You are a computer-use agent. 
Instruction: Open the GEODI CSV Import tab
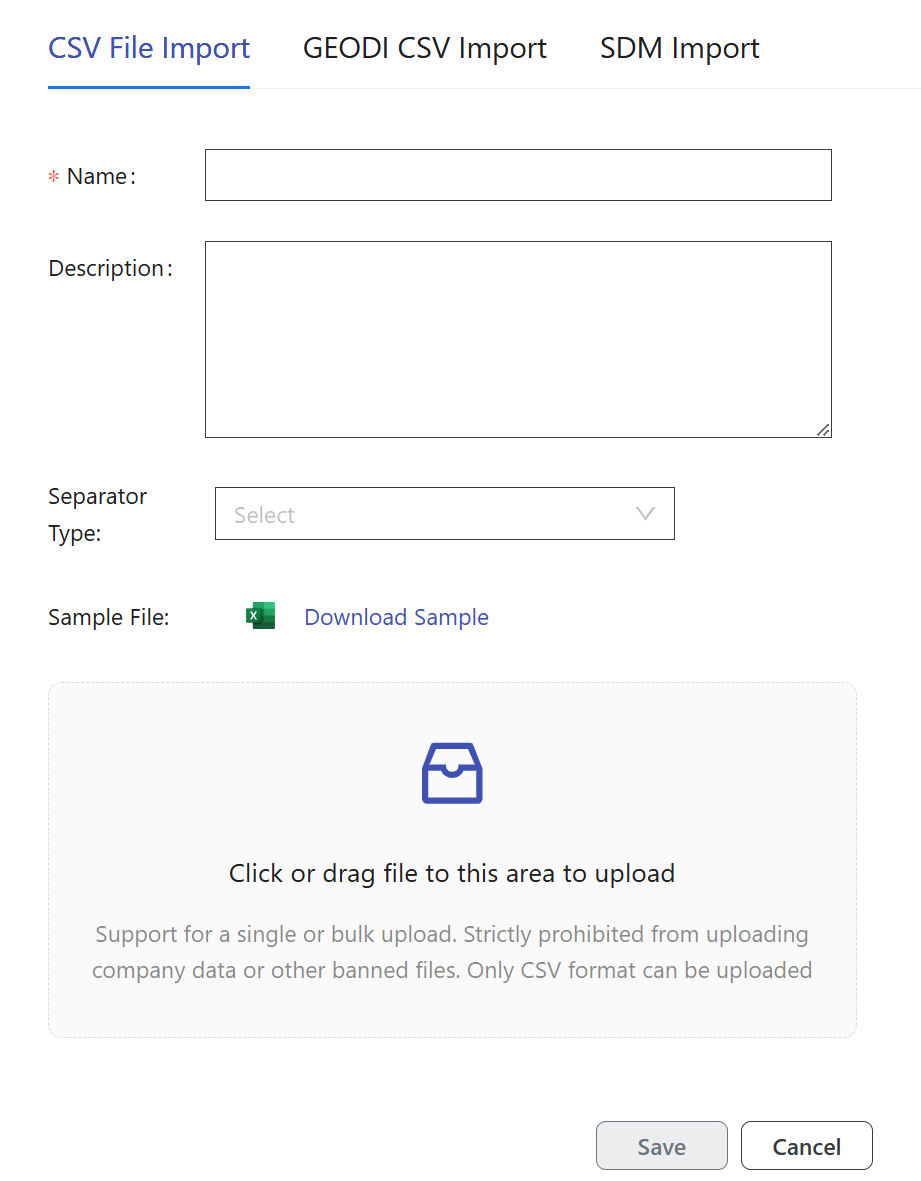[424, 48]
